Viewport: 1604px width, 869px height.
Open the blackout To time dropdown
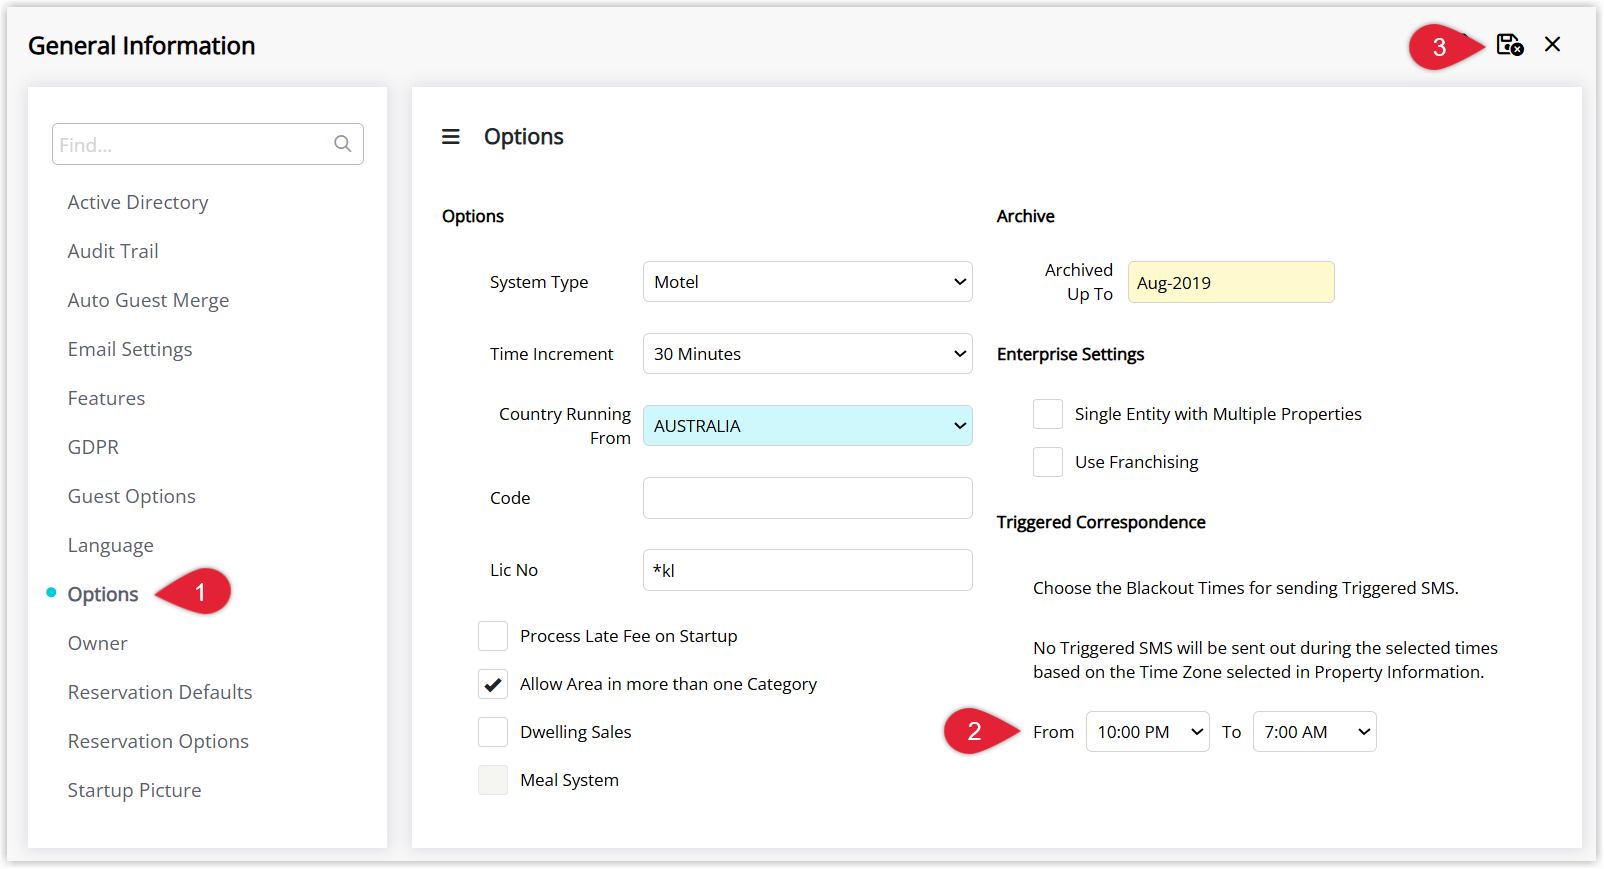pos(1315,732)
